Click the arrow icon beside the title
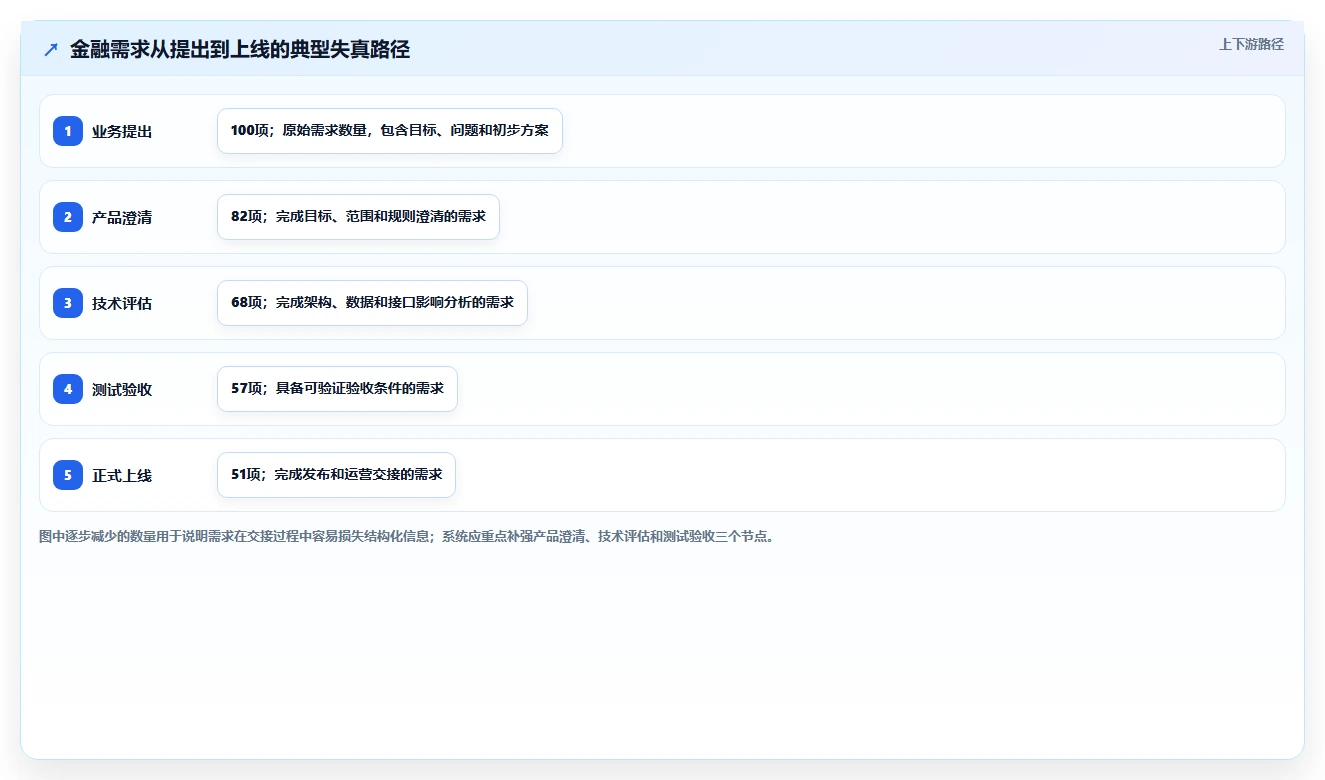Image resolution: width=1325 pixels, height=780 pixels. pos(51,50)
